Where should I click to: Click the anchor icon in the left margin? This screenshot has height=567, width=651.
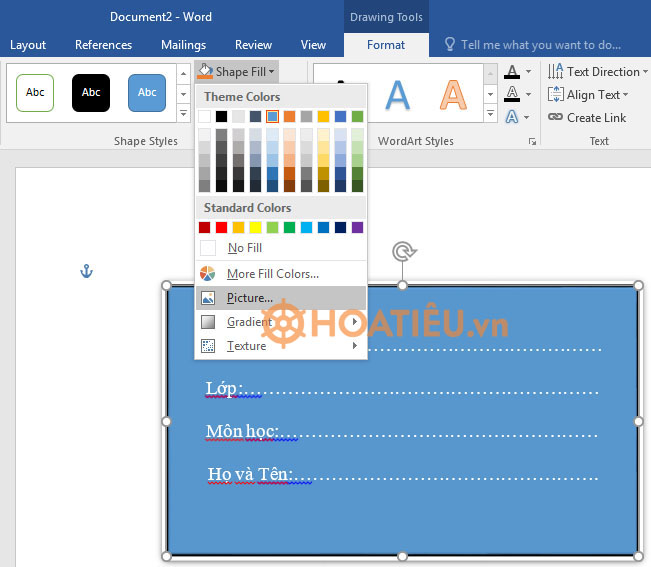click(x=86, y=272)
